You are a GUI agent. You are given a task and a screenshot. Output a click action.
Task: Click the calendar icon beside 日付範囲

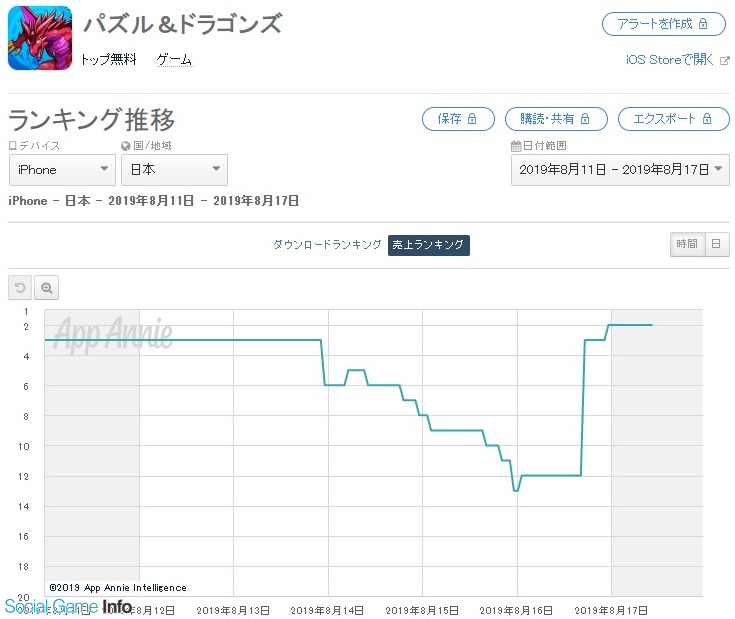[516, 145]
